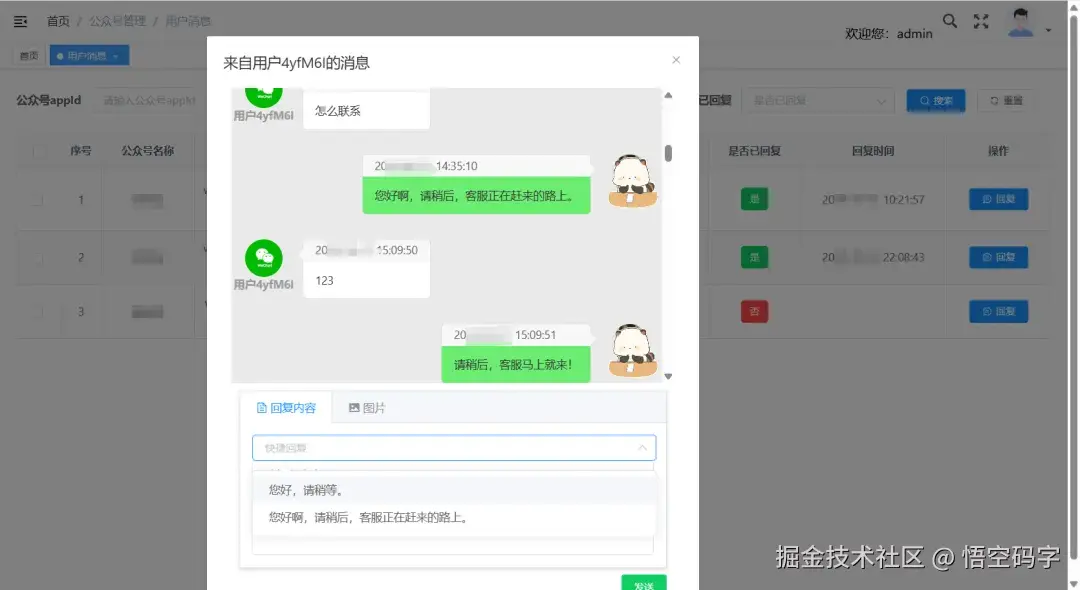This screenshot has height=590, width=1080.
Task: Collapse the sidebar with the hamburger icon
Action: tap(21, 20)
